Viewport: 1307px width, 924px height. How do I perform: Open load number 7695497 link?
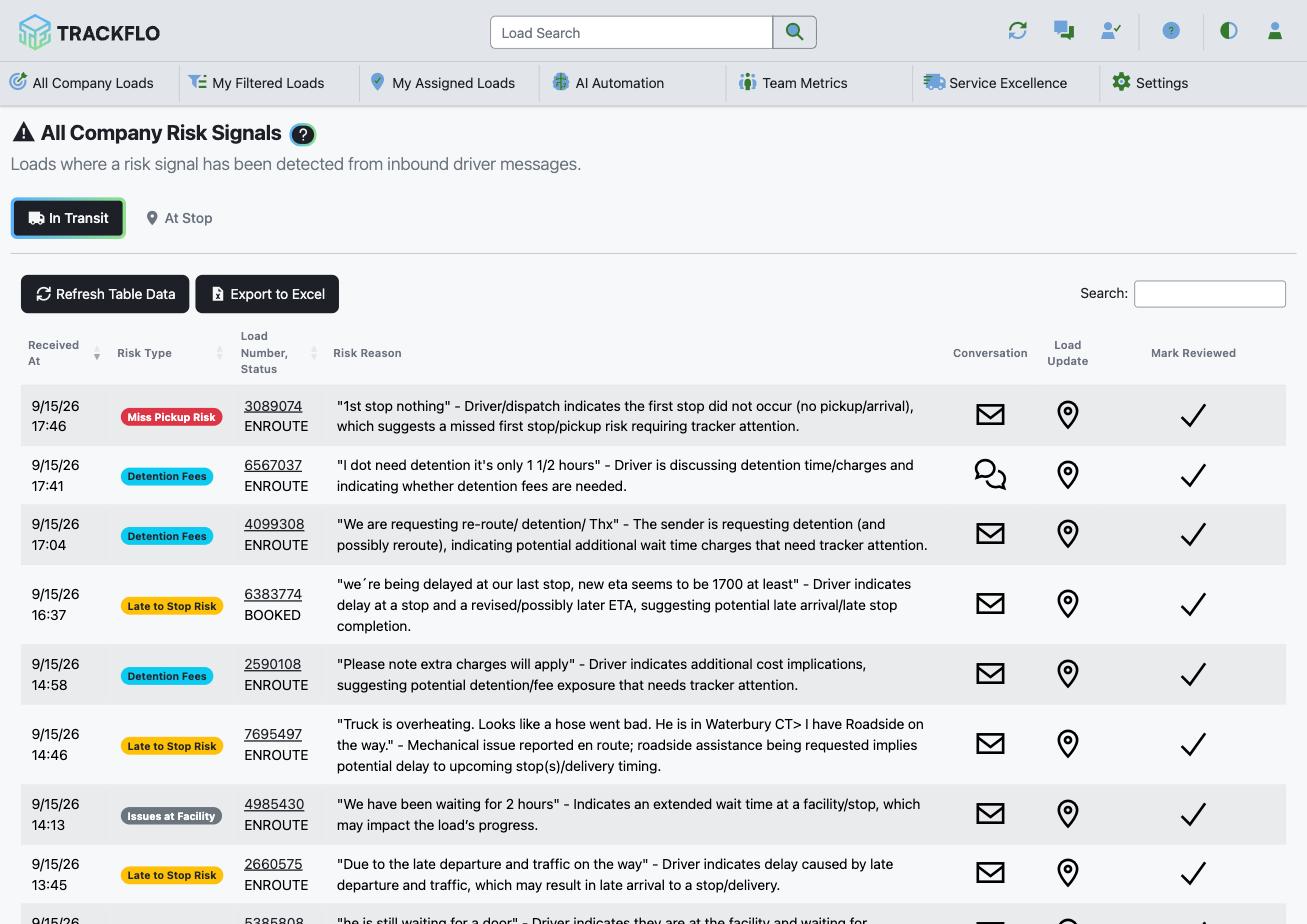273,734
